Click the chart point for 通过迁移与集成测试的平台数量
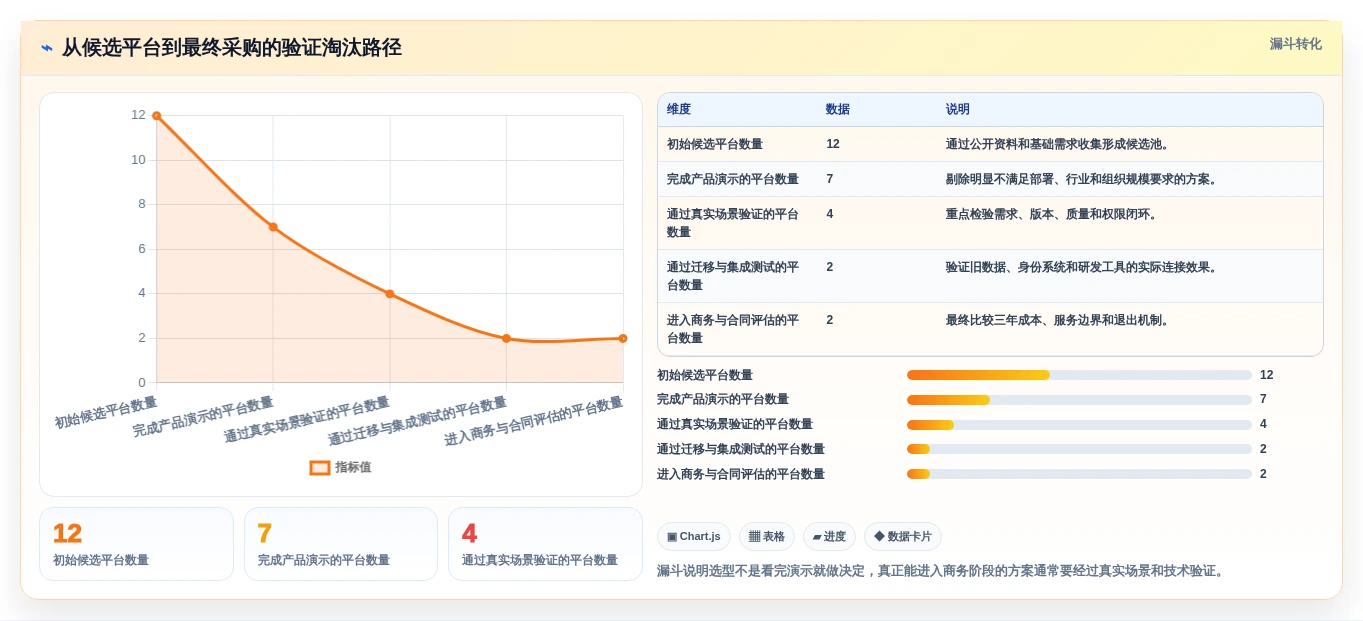The image size is (1363, 621). (506, 338)
